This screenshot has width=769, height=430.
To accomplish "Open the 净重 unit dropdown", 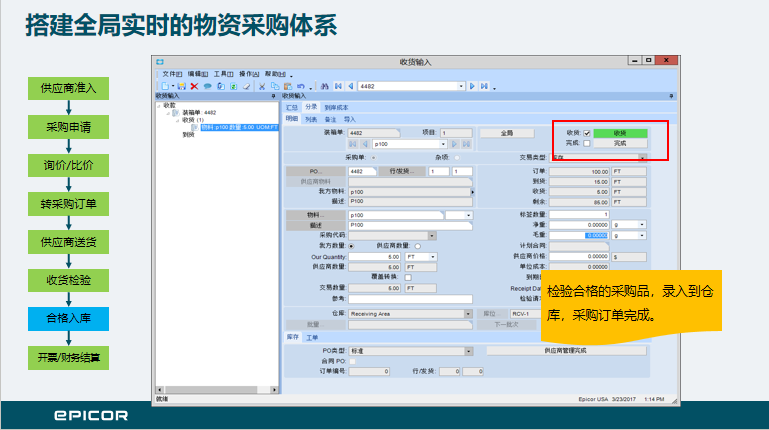I will tap(642, 225).
